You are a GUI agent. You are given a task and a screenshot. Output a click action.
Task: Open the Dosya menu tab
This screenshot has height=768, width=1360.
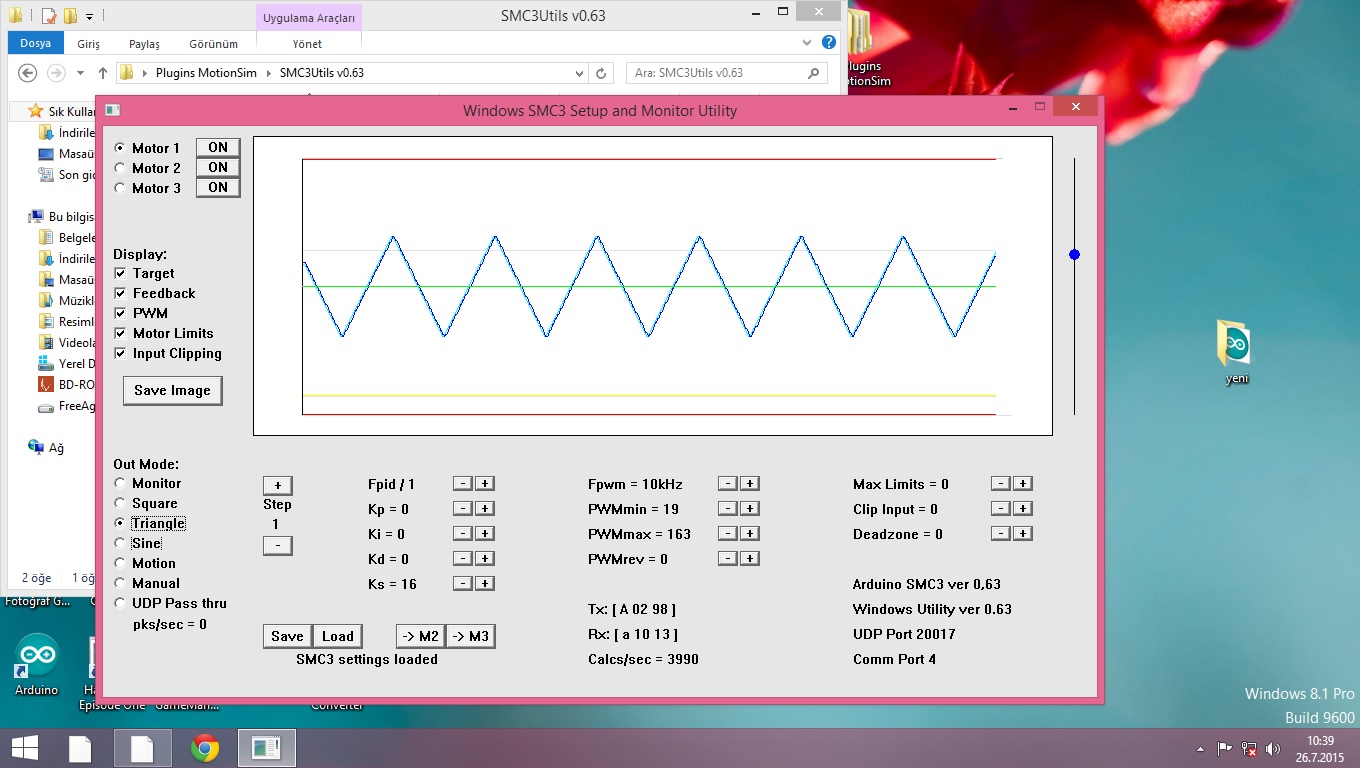[35, 44]
